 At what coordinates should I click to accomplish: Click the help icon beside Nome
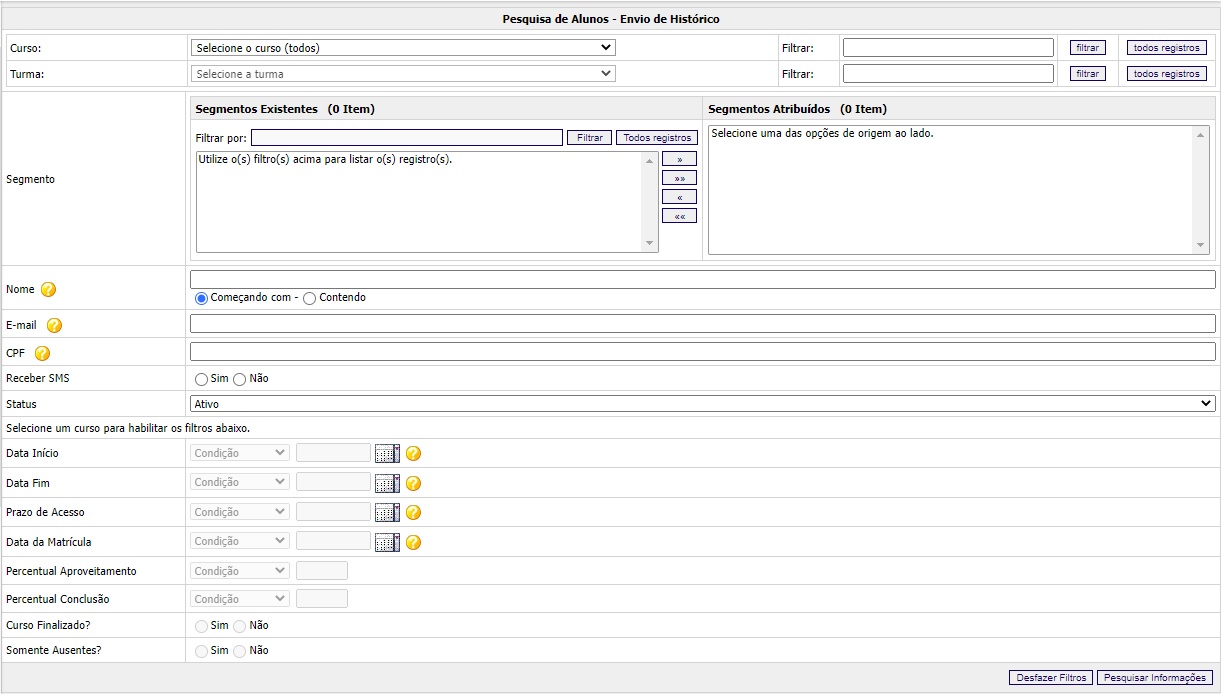pos(48,290)
